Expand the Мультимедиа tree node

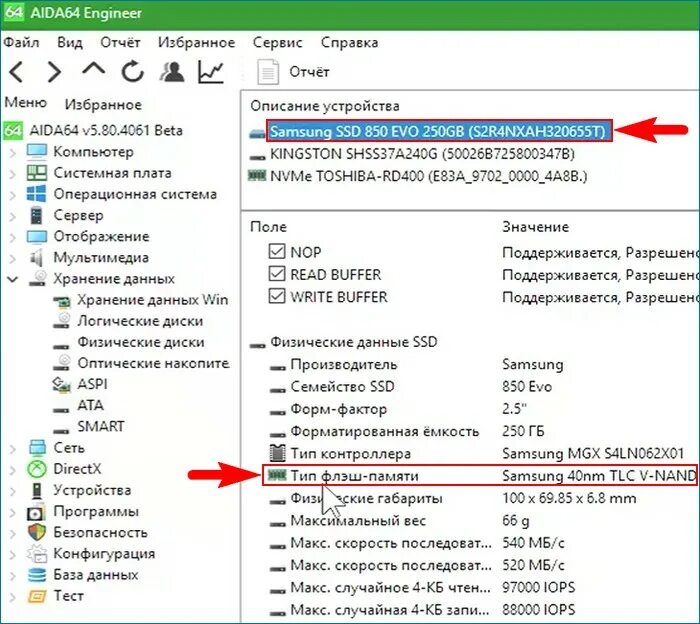point(13,258)
